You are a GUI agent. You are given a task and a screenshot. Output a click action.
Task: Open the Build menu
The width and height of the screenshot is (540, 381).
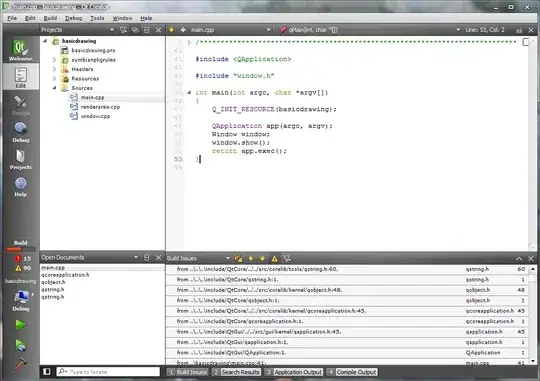click(x=50, y=18)
